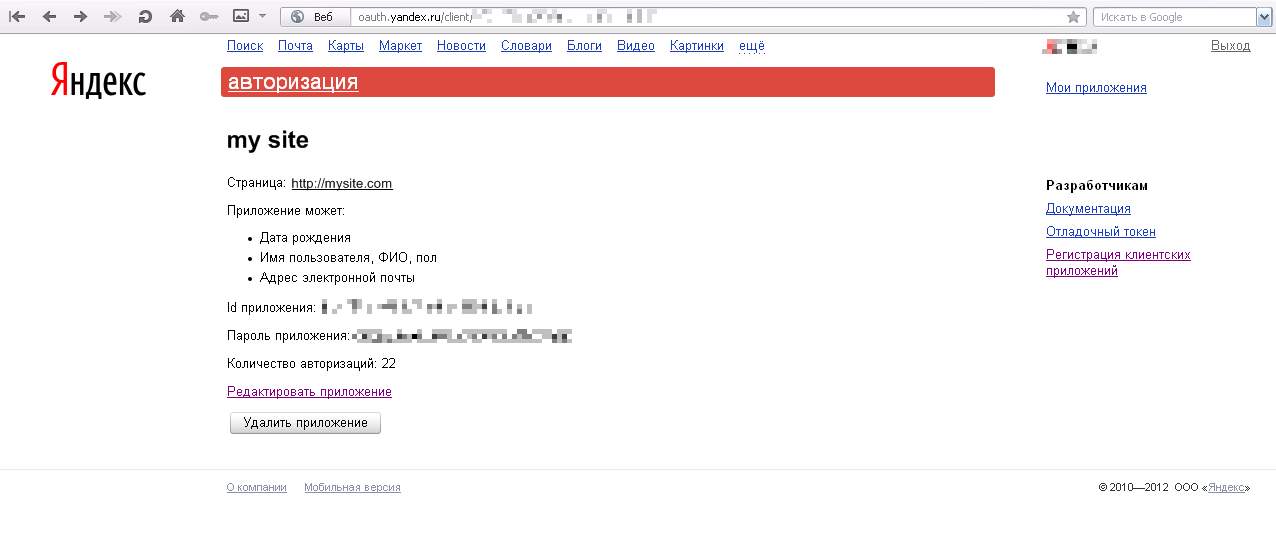Expand the ещё more services menu
This screenshot has height=535, width=1276.
(751, 46)
